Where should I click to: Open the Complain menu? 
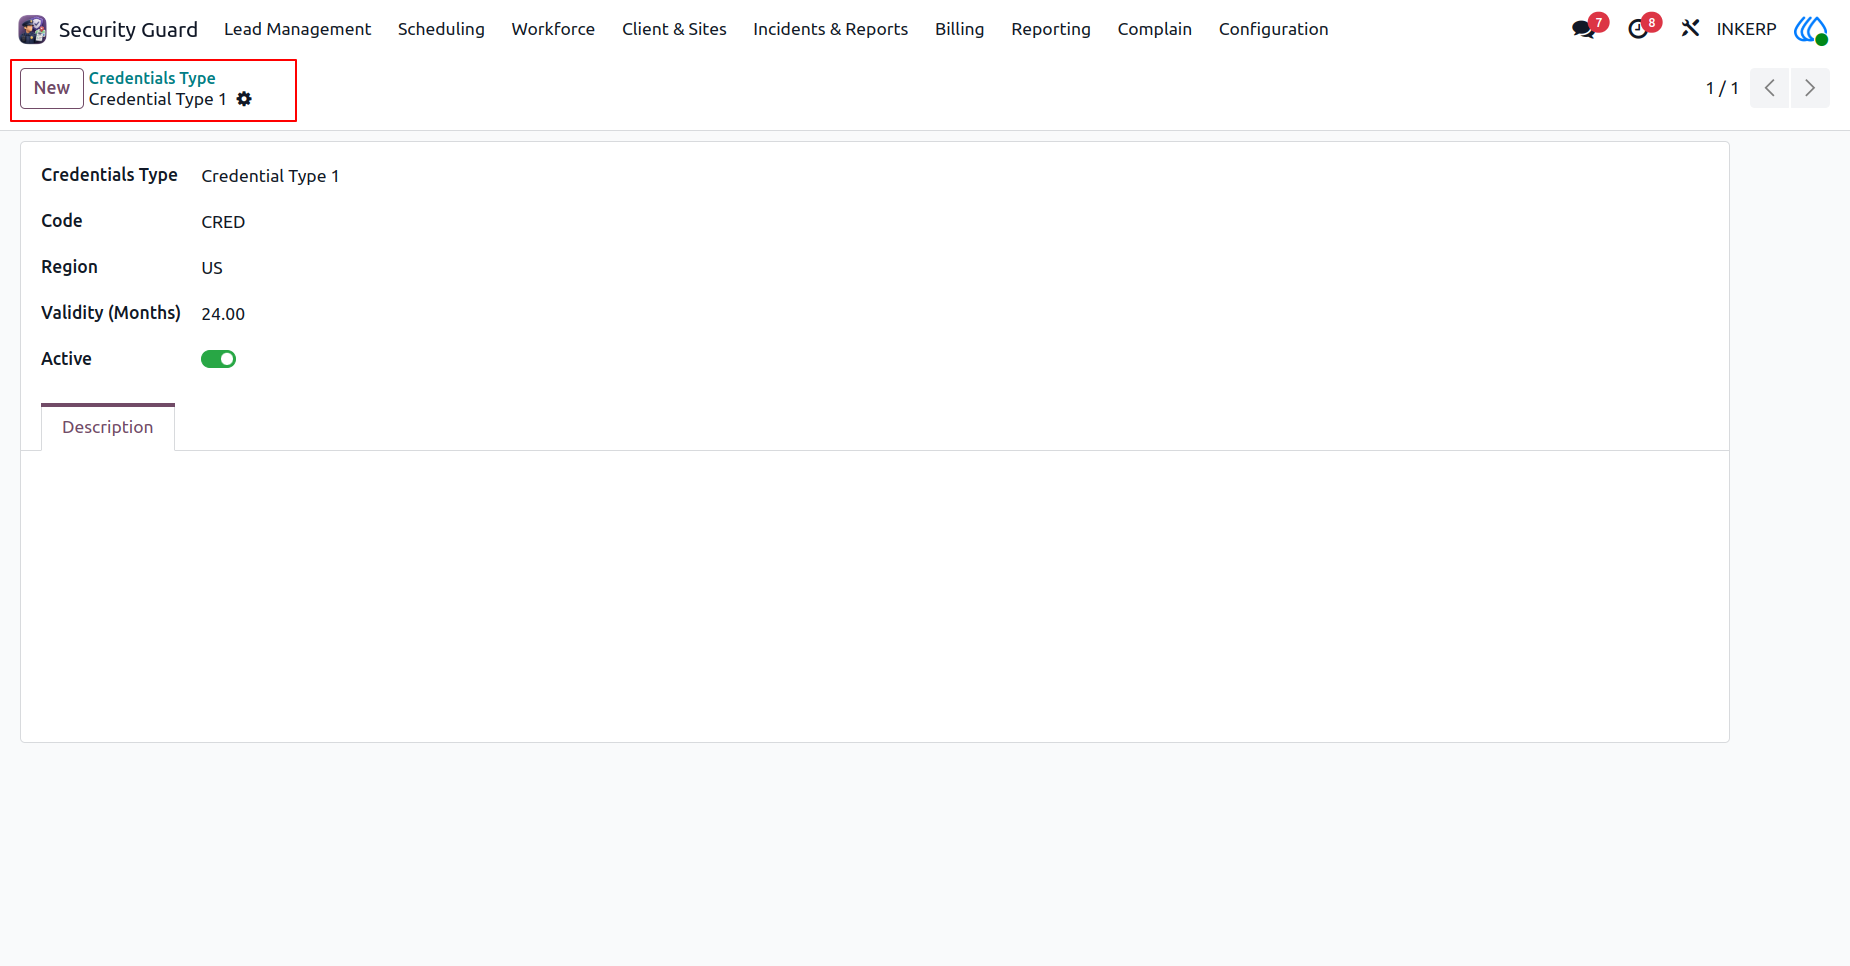(1154, 29)
